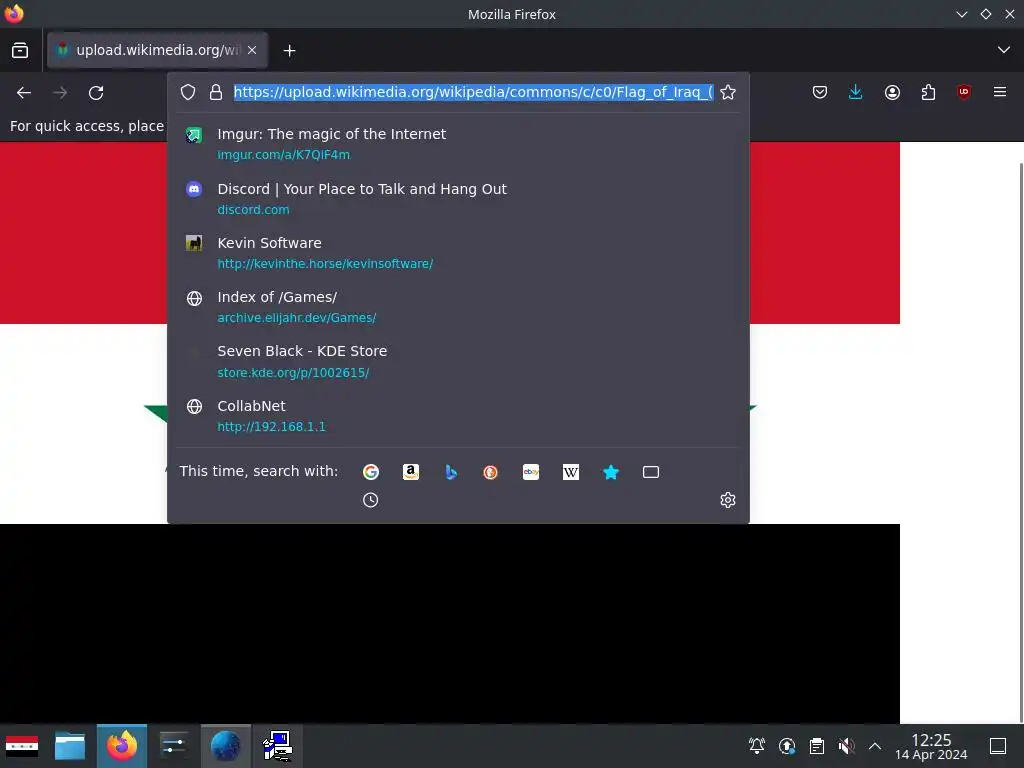The image size is (1024, 768).
Task: Open the Firefox hamburger application menu
Action: 1000,92
